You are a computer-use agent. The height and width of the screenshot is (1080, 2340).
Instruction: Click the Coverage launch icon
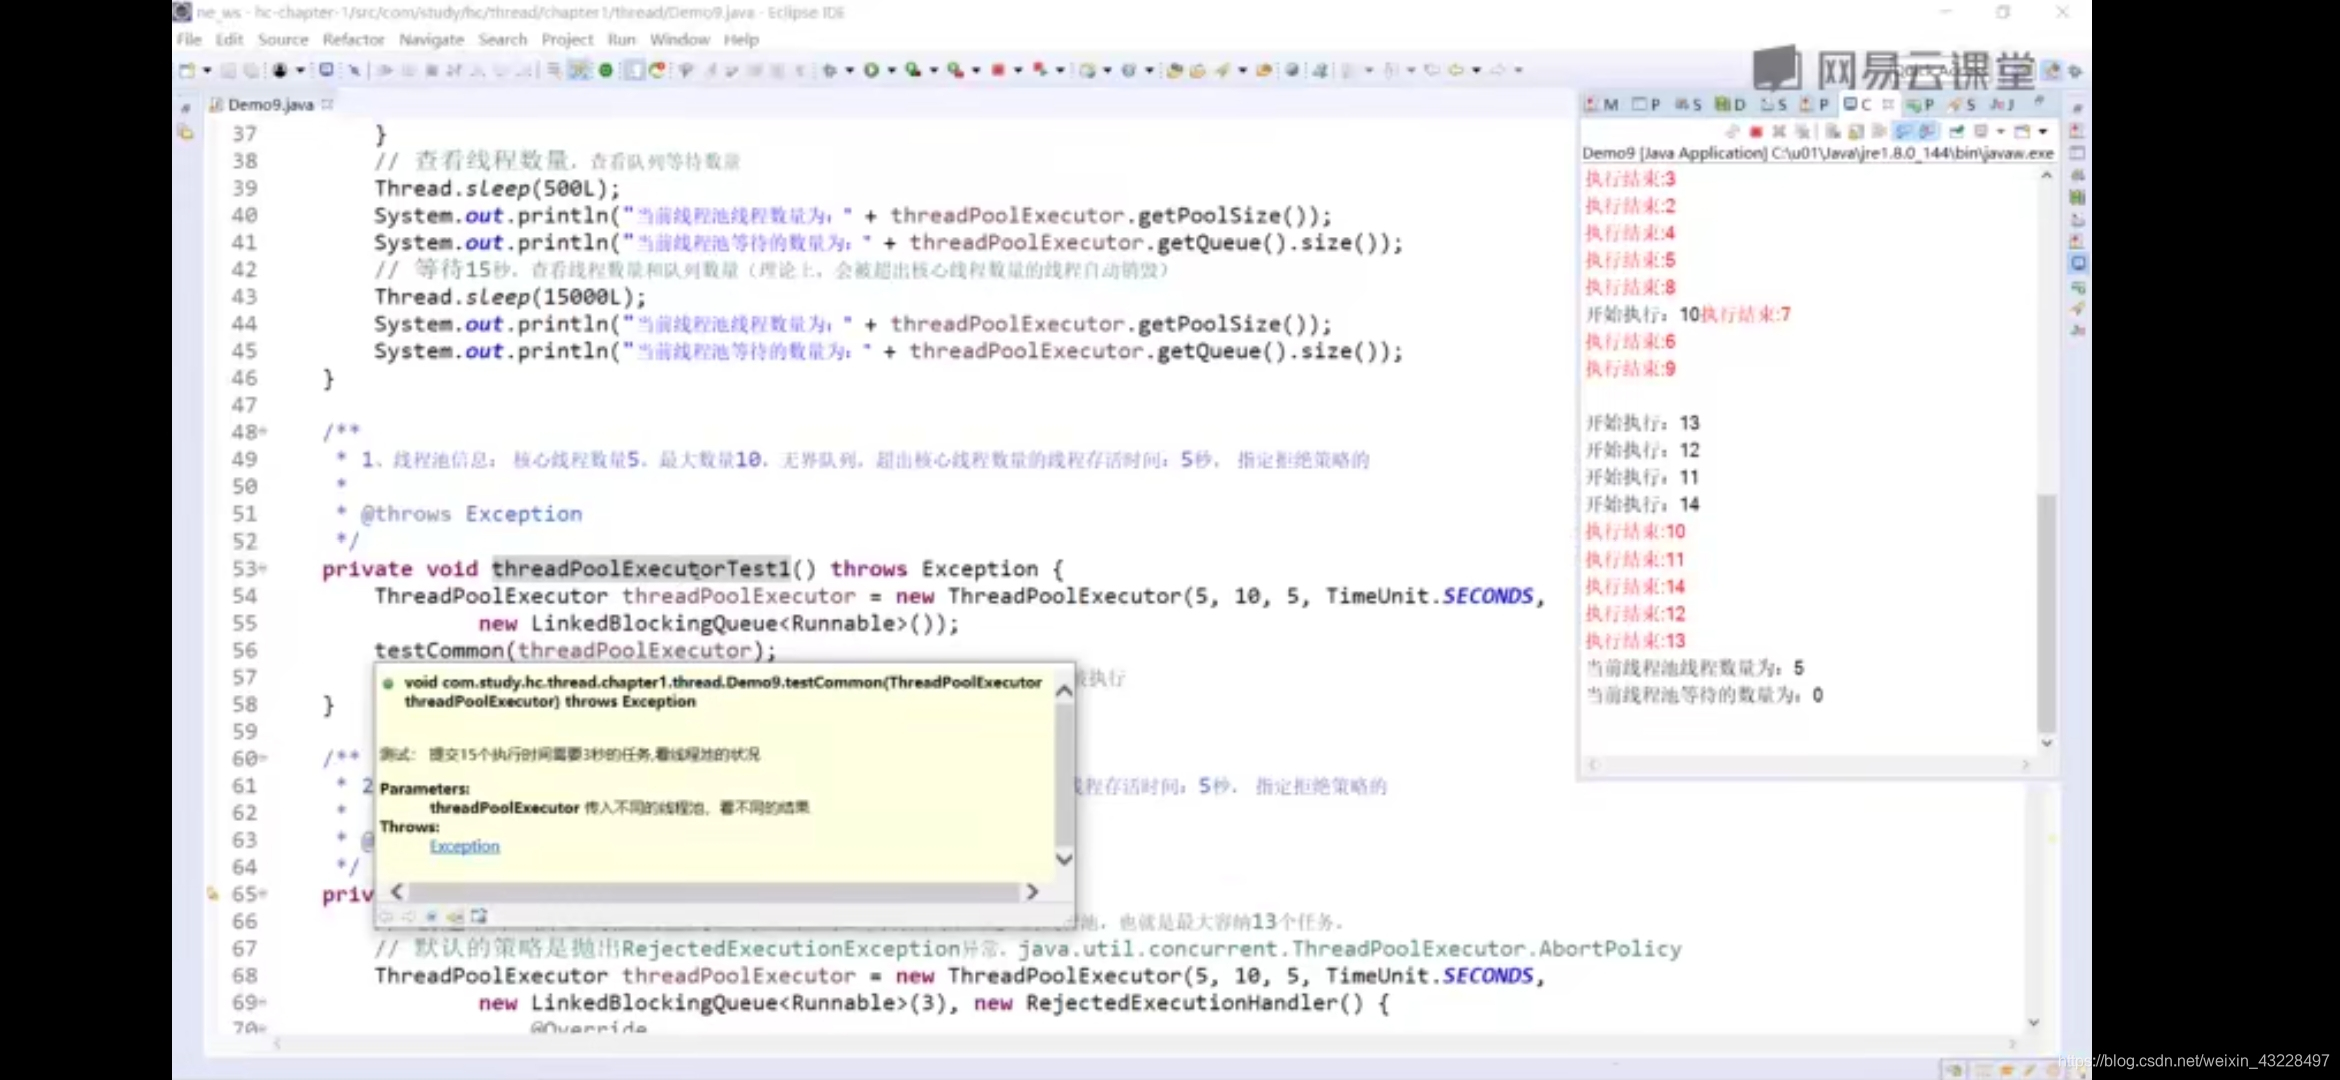913,70
